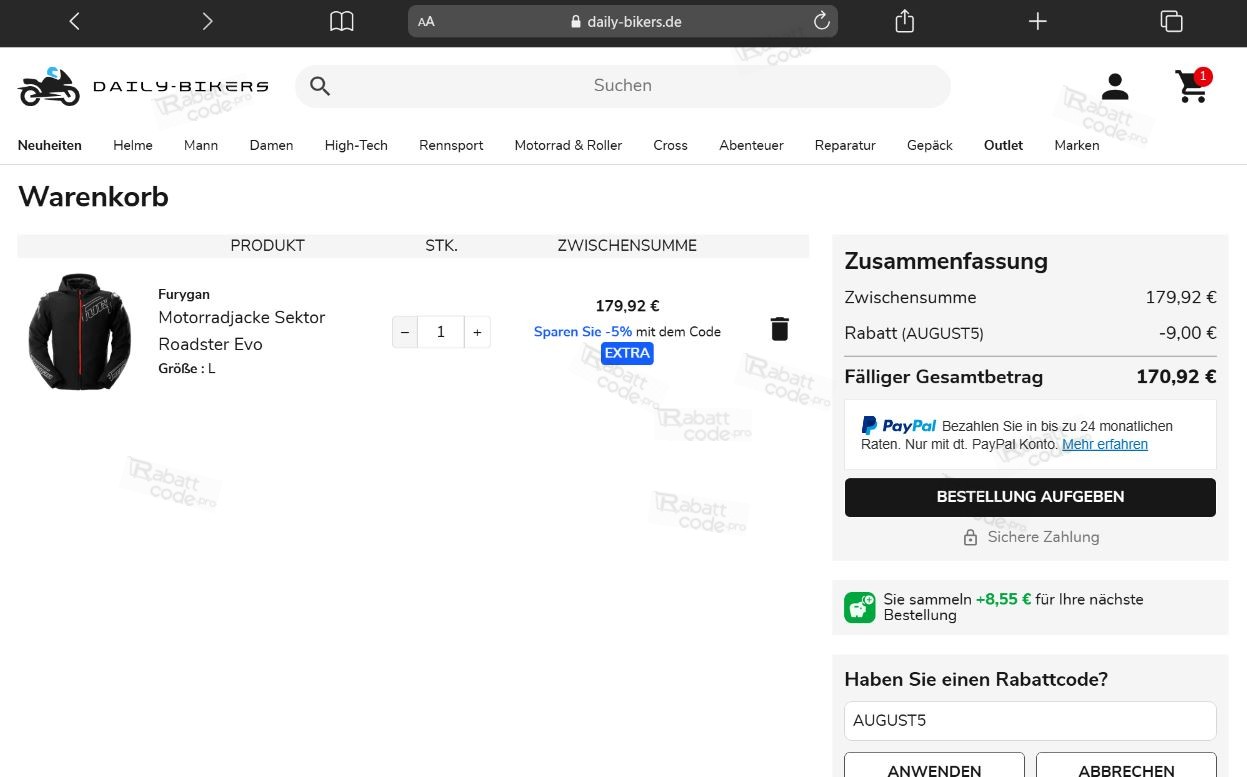This screenshot has height=777, width=1247.
Task: Click the '+8,55 €' reward amount
Action: [x=1003, y=599]
